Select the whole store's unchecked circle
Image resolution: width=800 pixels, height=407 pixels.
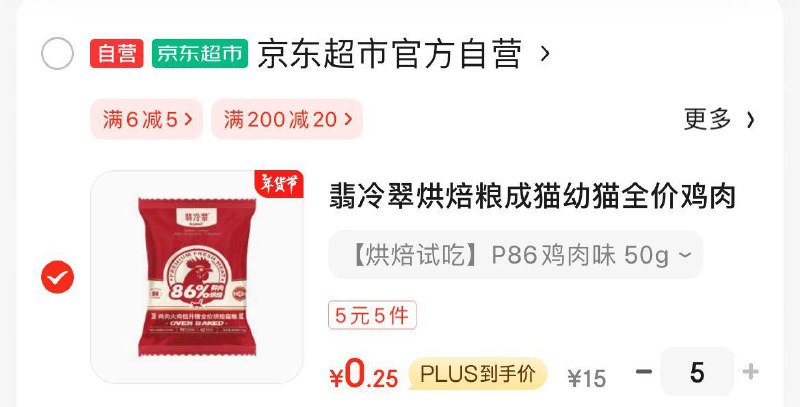(x=57, y=54)
